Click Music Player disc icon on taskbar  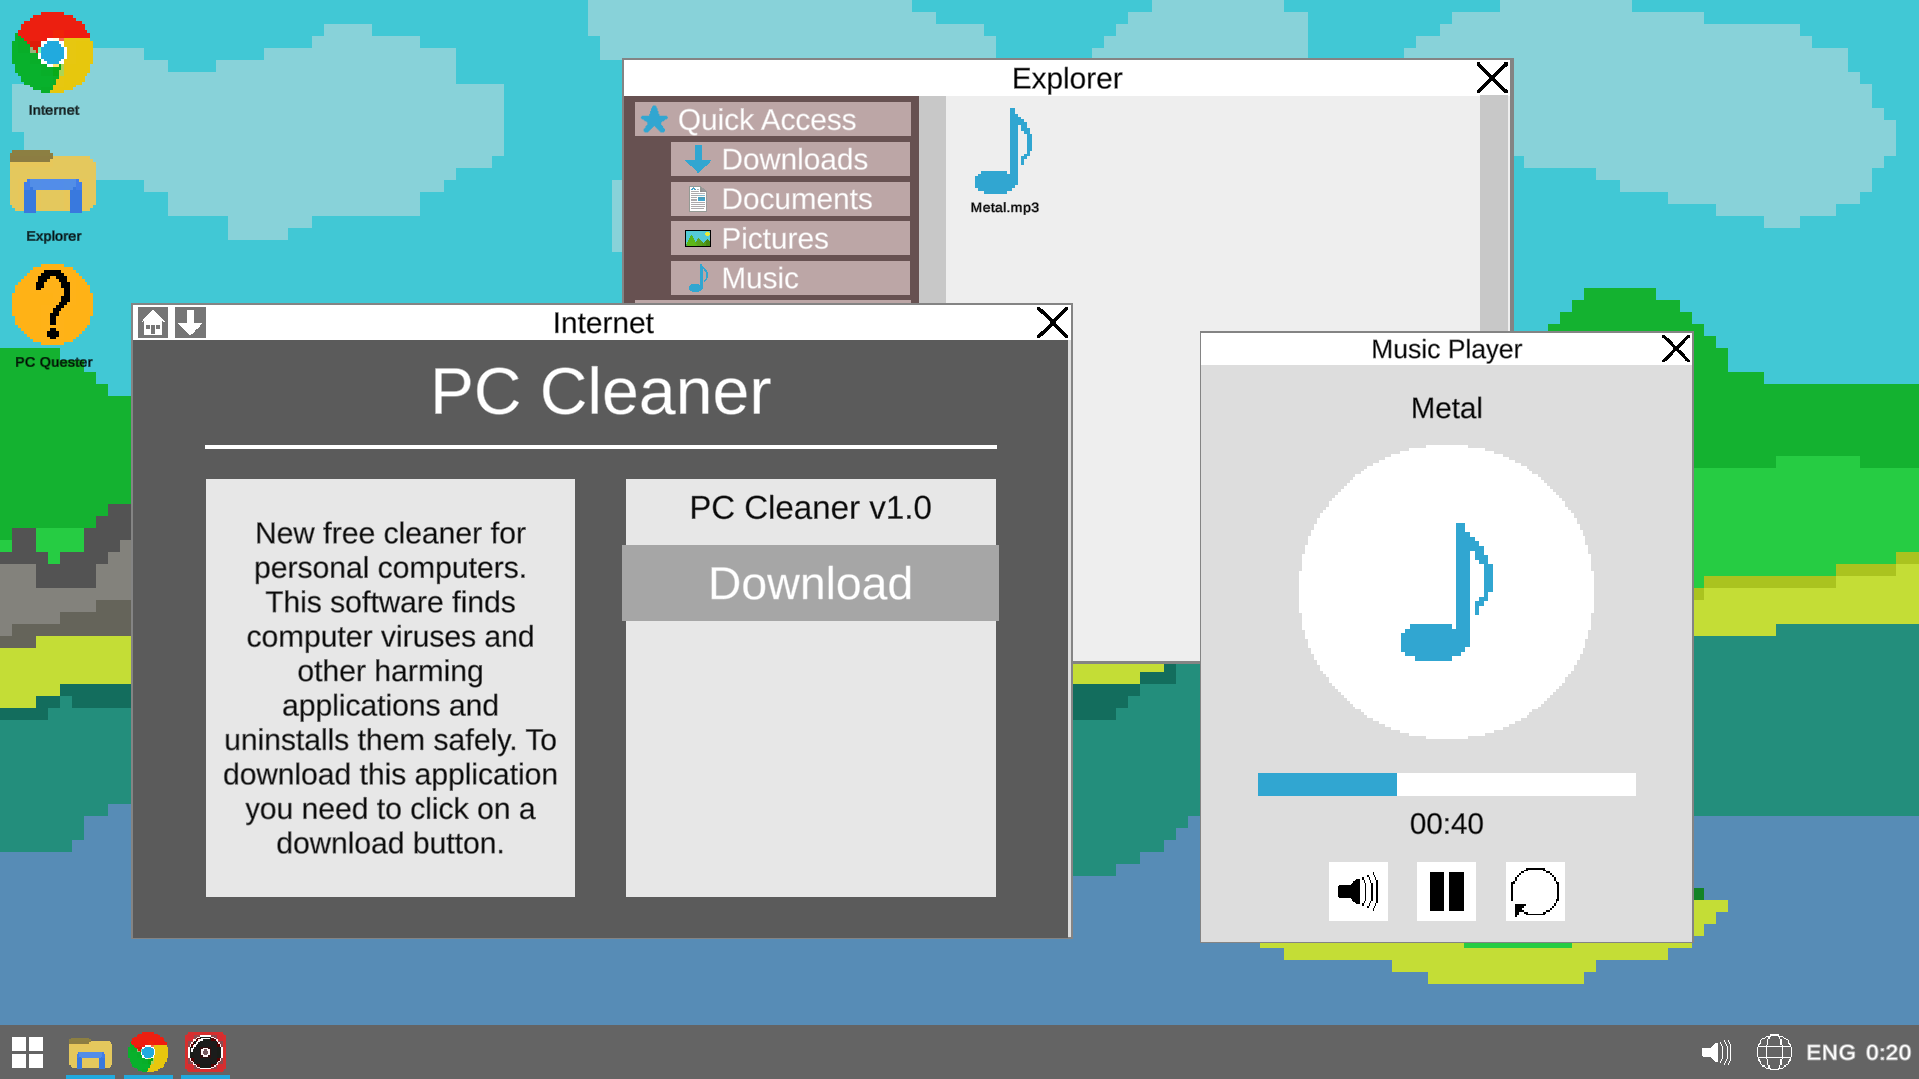point(206,1053)
